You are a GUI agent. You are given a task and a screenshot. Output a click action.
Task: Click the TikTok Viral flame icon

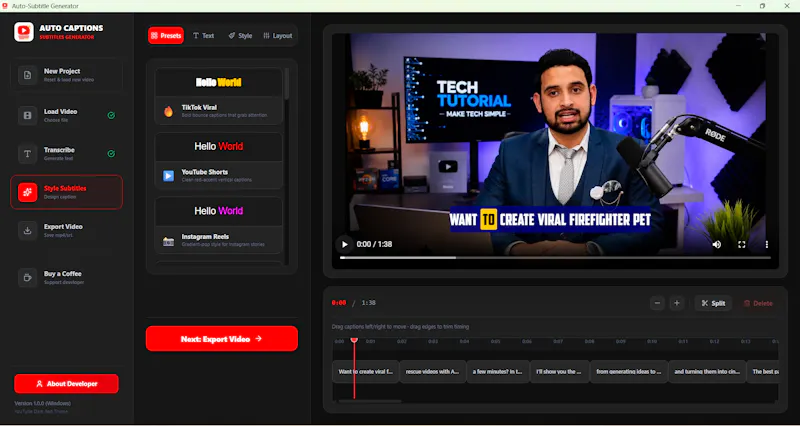(x=168, y=111)
